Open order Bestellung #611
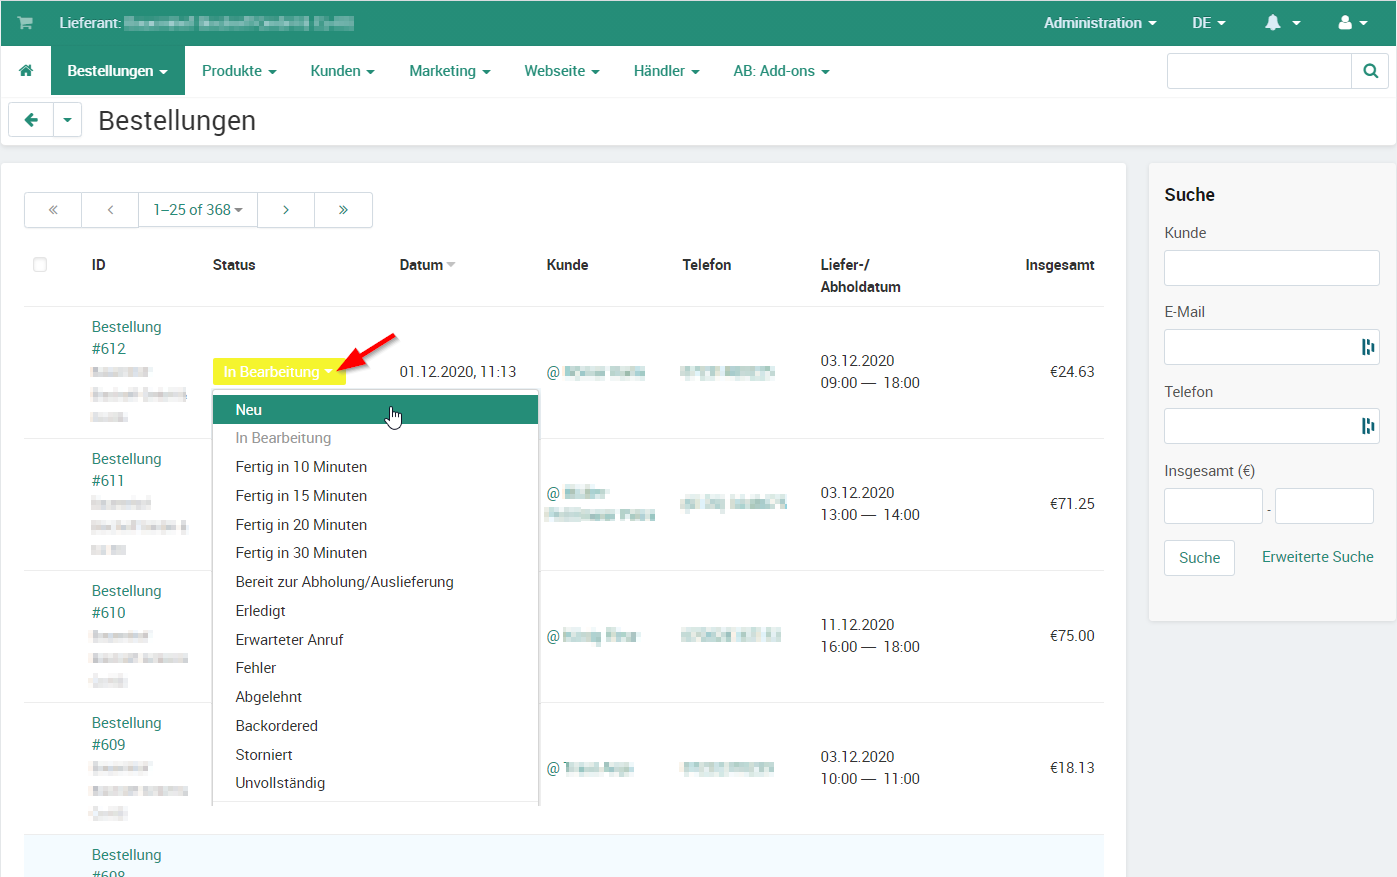The width and height of the screenshot is (1397, 877). point(126,470)
